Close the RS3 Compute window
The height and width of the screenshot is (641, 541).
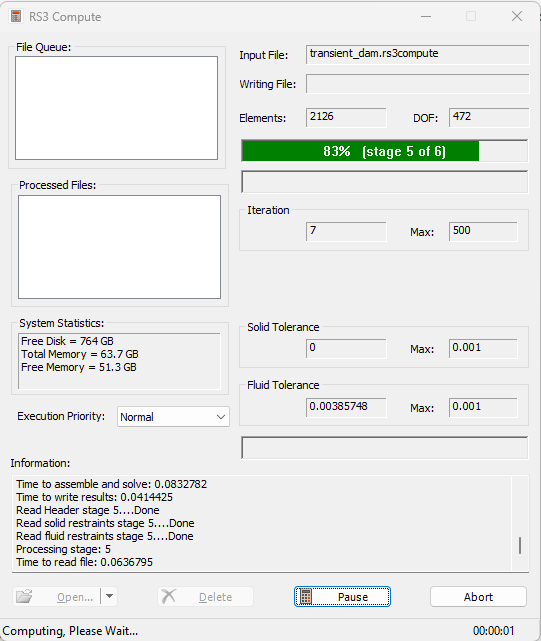pyautogui.click(x=517, y=16)
